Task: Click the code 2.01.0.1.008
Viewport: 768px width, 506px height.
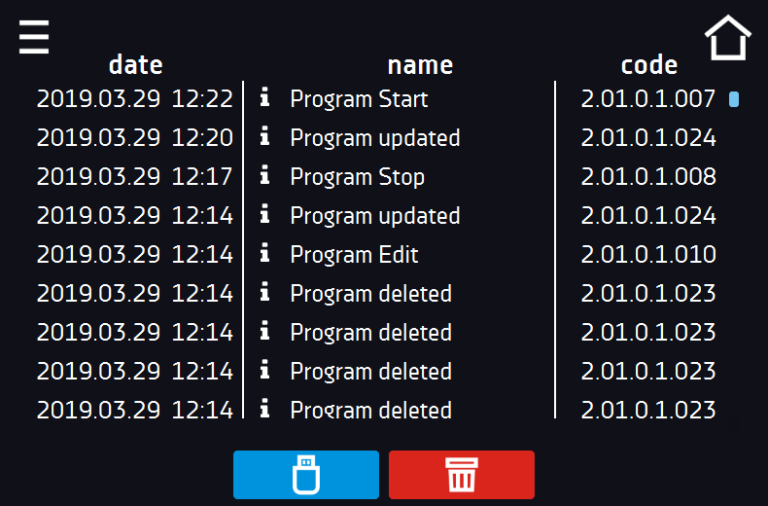Action: tap(648, 176)
